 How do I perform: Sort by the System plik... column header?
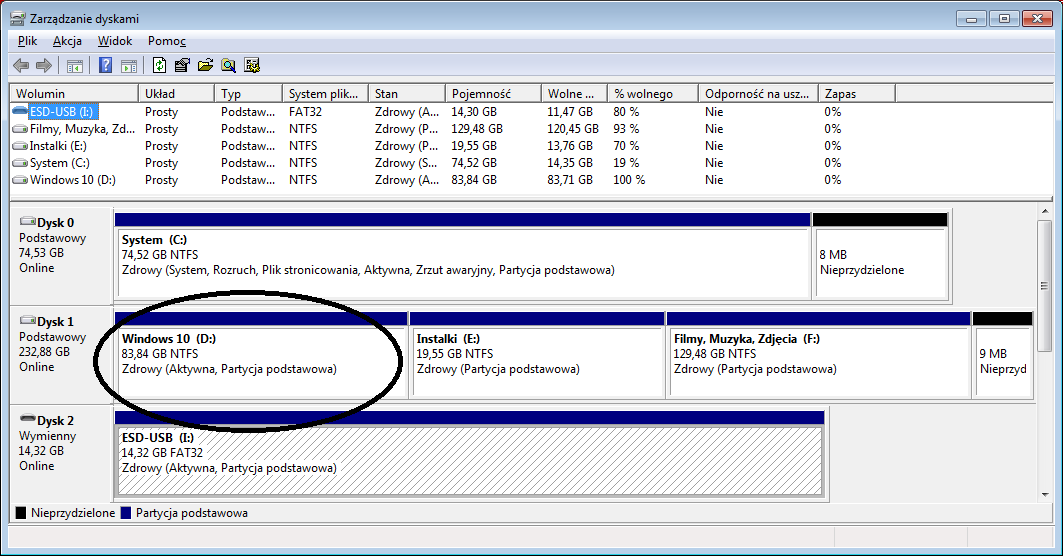(325, 94)
